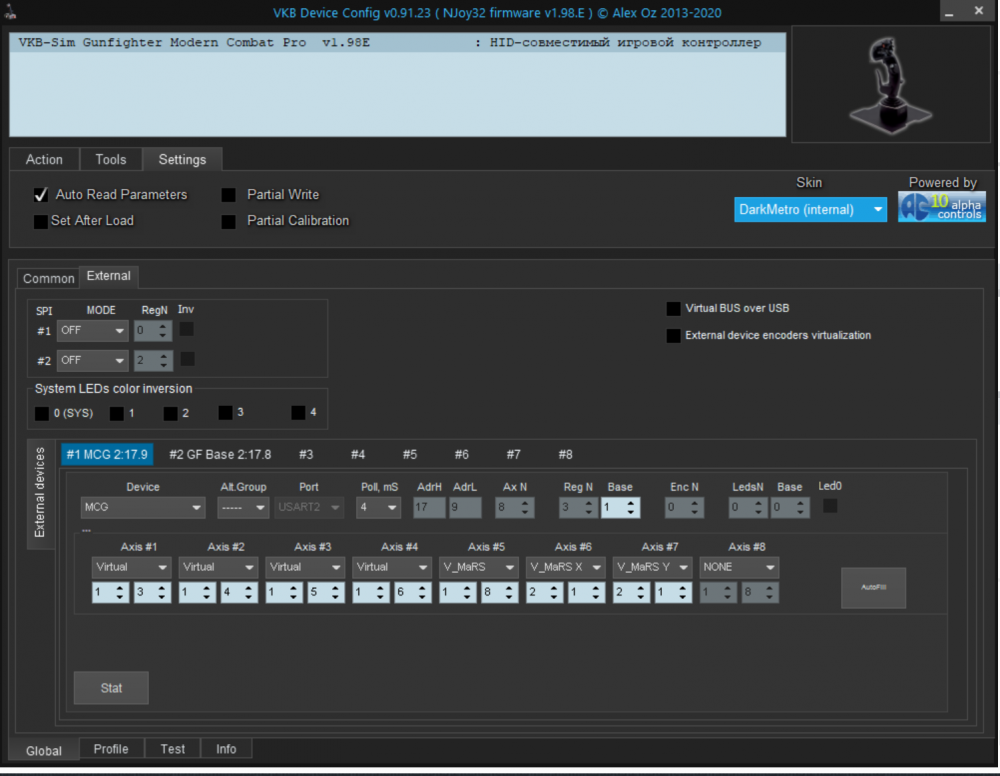Image resolution: width=1000 pixels, height=776 pixels.
Task: Enable Partial Write
Action: (228, 195)
